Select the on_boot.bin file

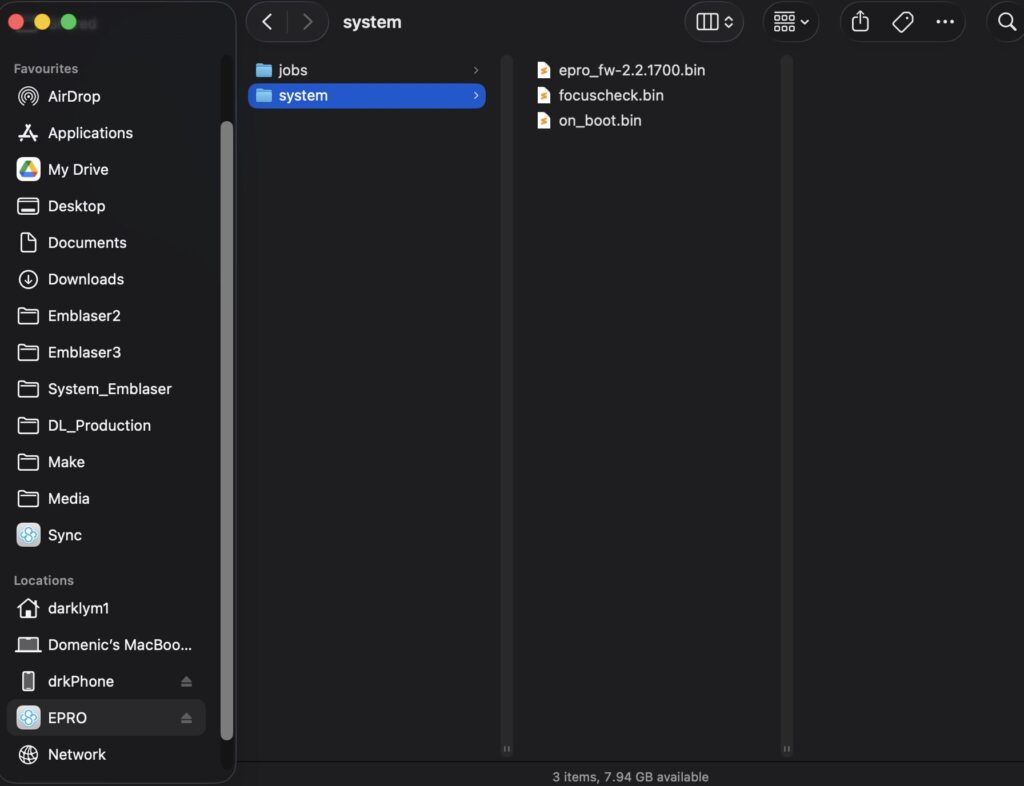599,120
